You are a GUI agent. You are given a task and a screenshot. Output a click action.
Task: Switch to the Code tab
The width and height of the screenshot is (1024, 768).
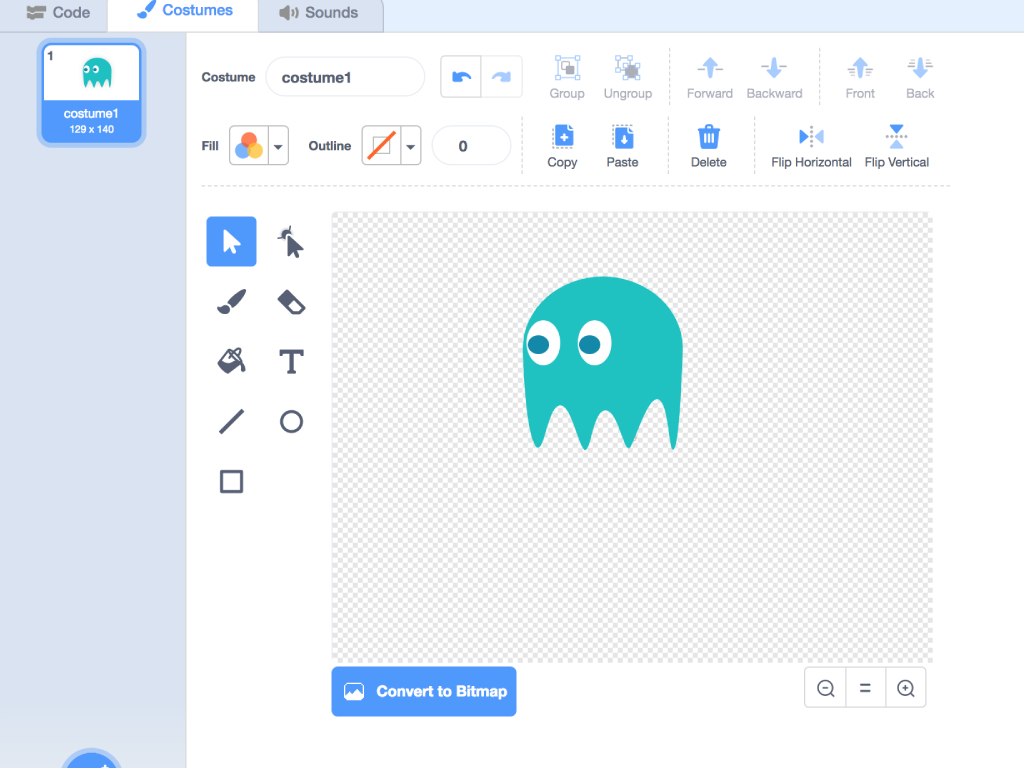click(x=58, y=12)
